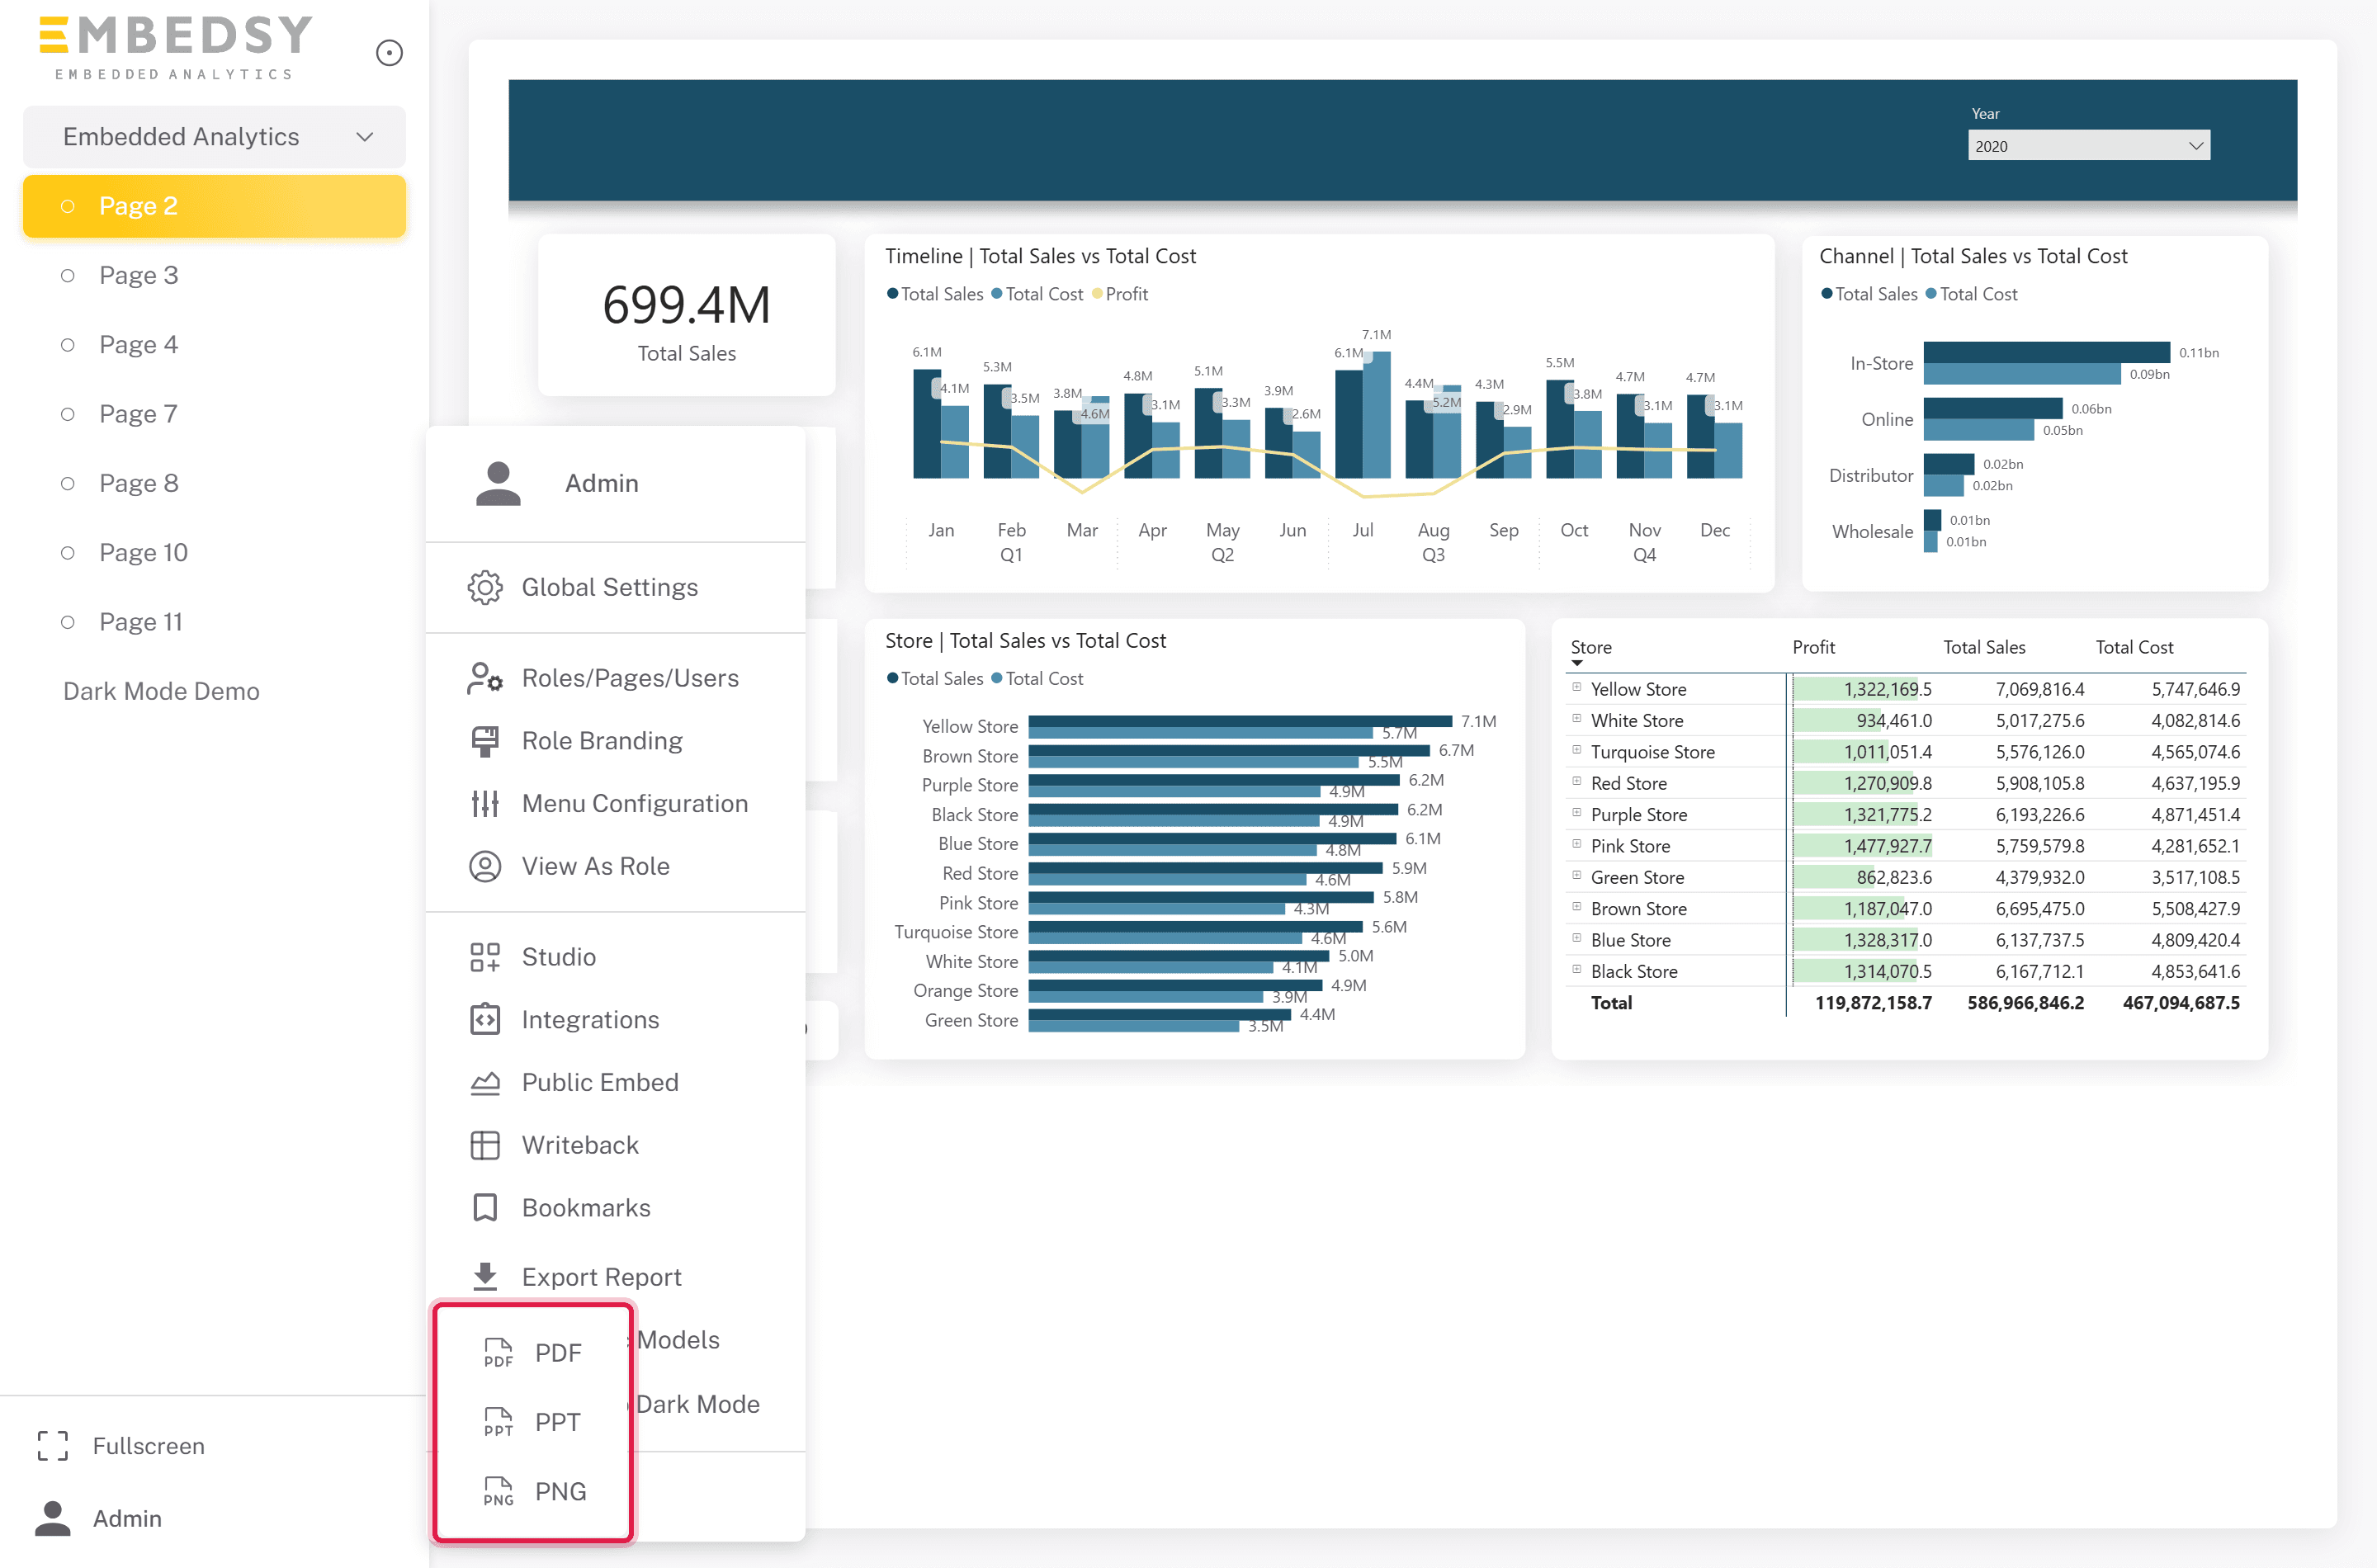Open the Year 2020 dropdown
The image size is (2377, 1568).
pyautogui.click(x=2088, y=146)
